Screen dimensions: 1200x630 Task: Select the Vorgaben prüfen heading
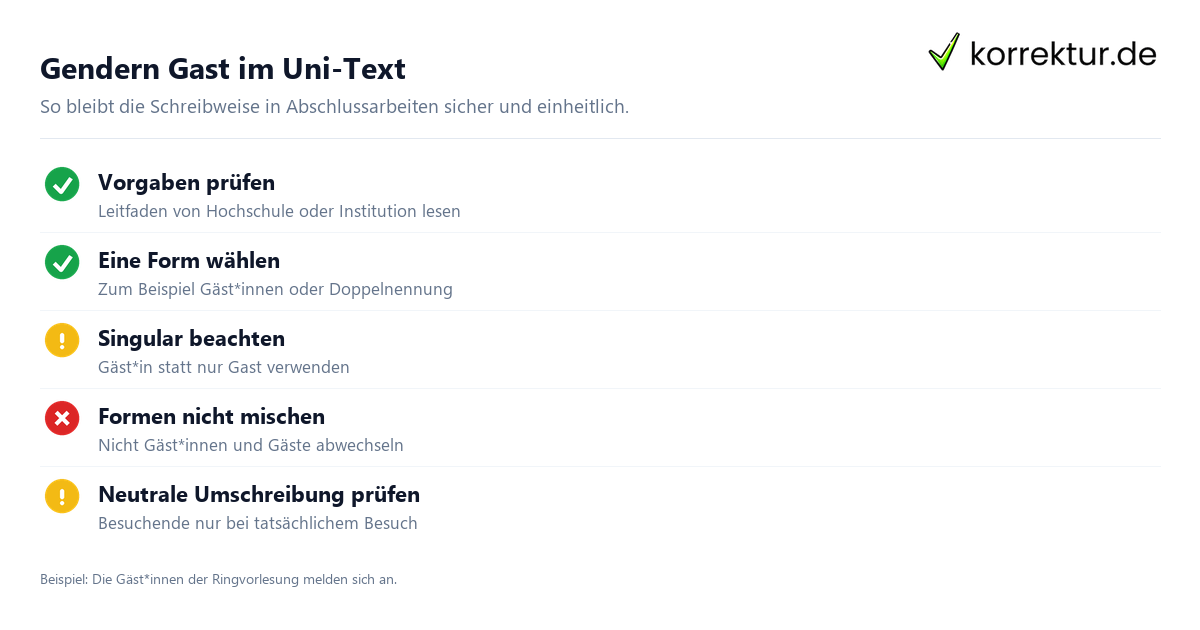click(186, 183)
